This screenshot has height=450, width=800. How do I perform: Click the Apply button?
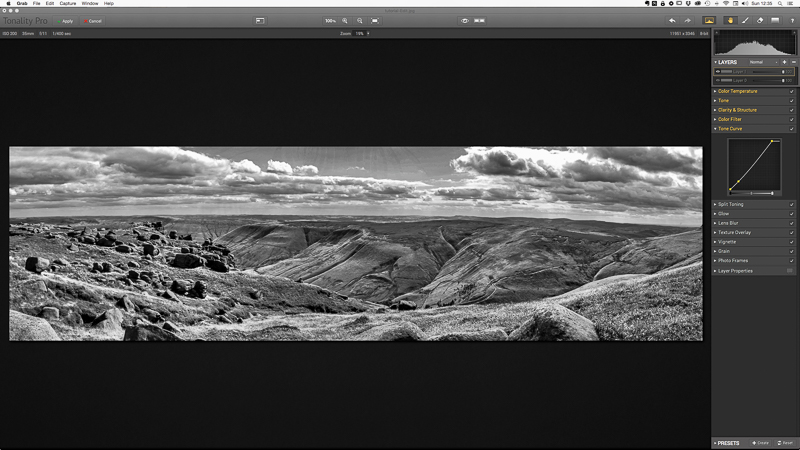click(67, 21)
